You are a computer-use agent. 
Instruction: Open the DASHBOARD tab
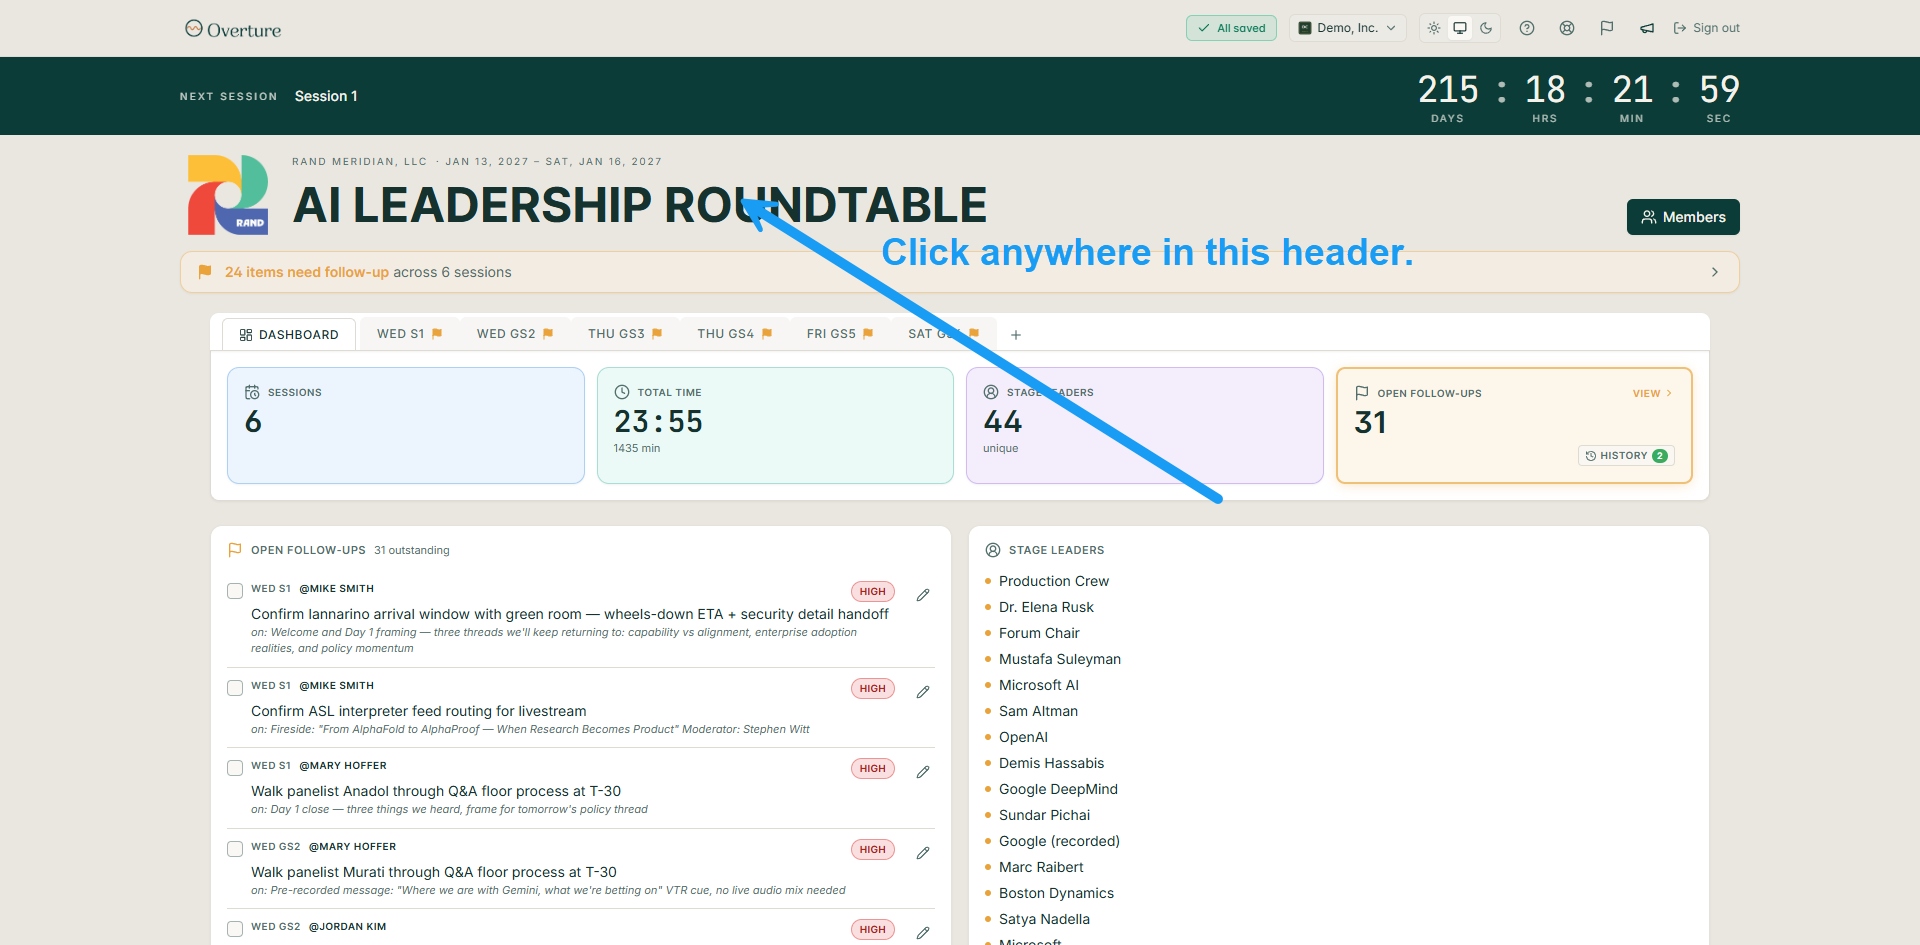[x=289, y=335]
